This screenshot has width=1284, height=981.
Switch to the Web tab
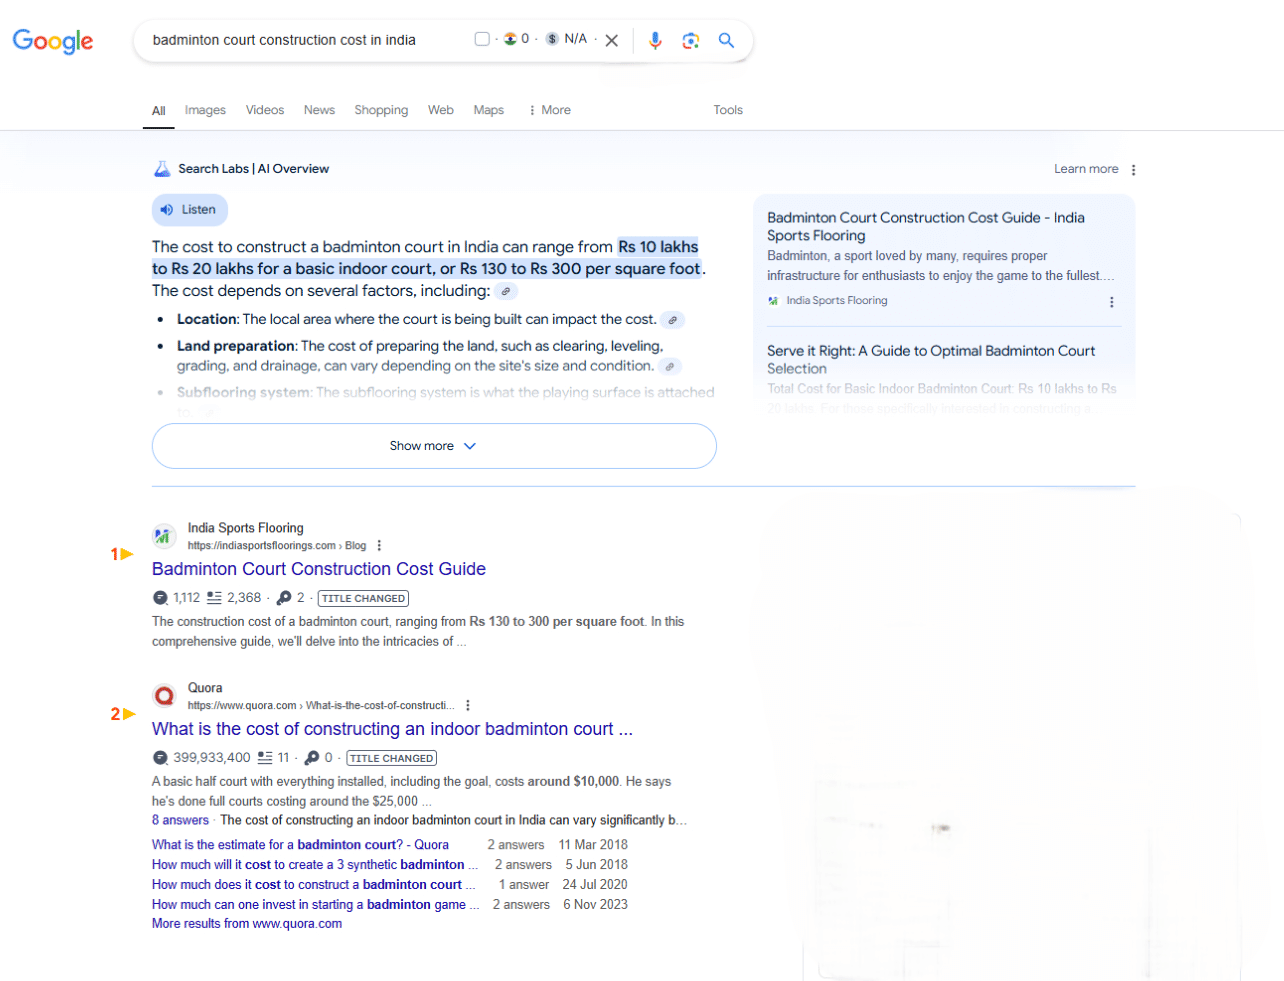click(441, 110)
